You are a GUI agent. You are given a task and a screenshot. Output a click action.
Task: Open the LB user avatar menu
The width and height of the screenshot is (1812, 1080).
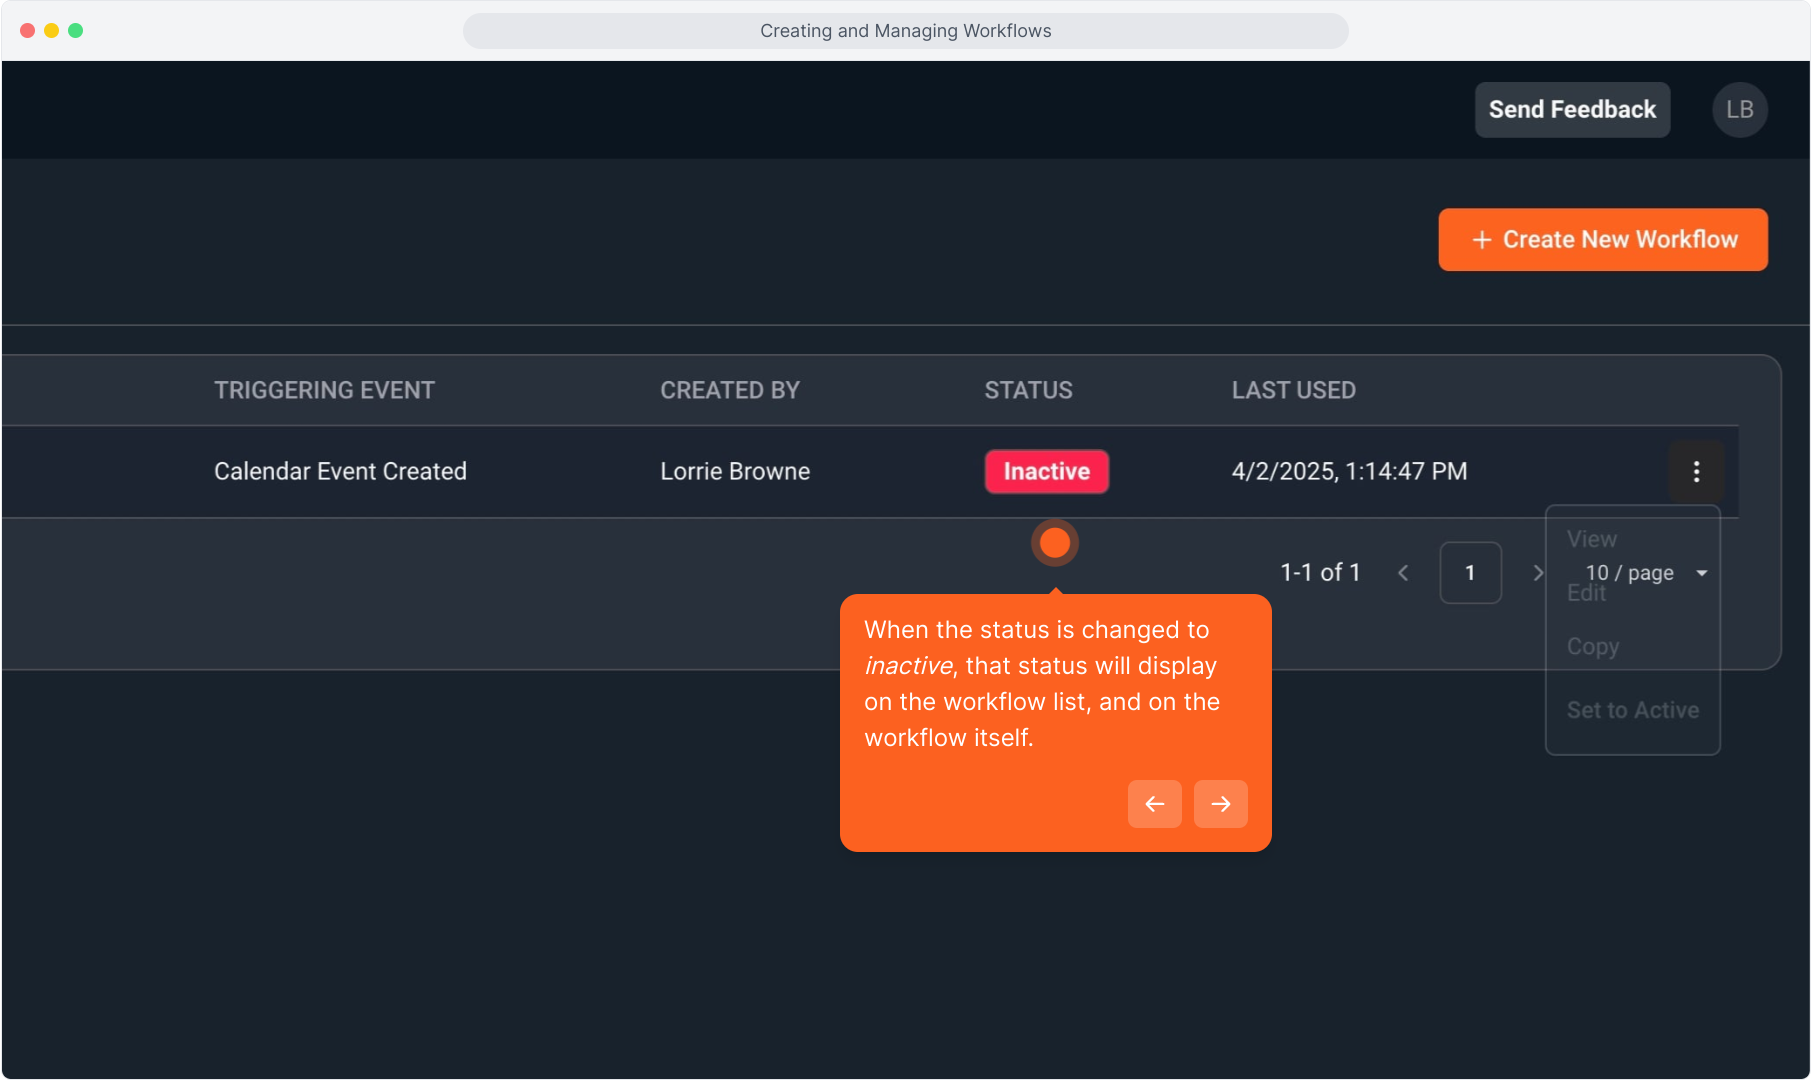pos(1739,110)
